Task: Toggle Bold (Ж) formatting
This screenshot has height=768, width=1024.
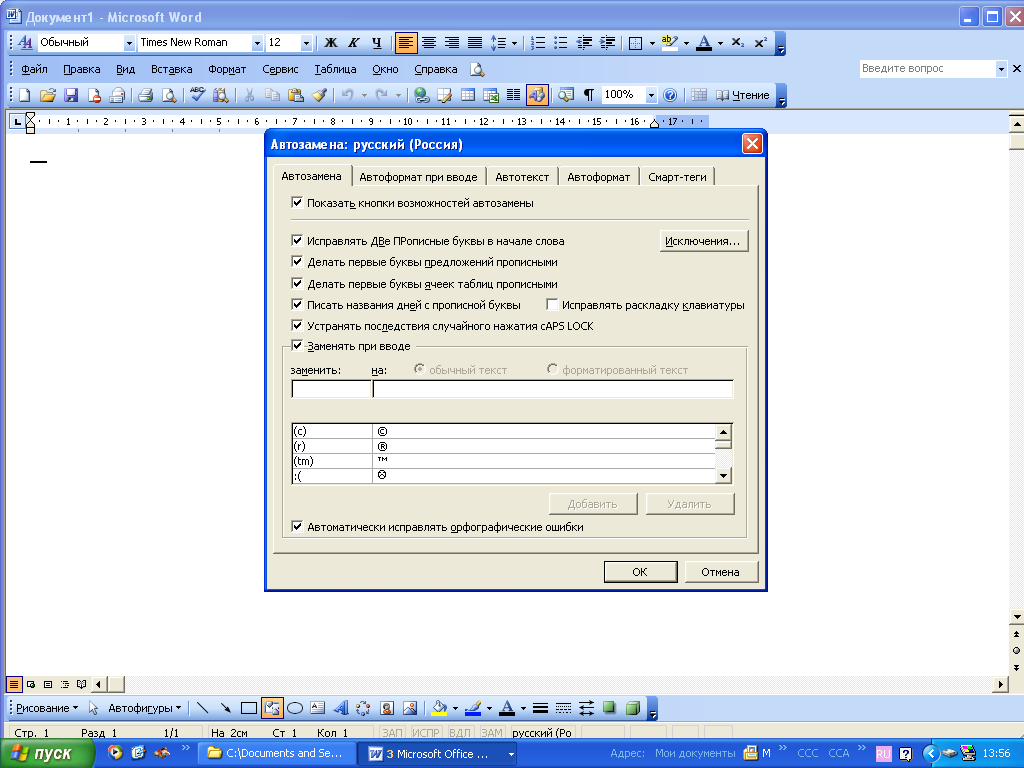Action: [x=331, y=43]
